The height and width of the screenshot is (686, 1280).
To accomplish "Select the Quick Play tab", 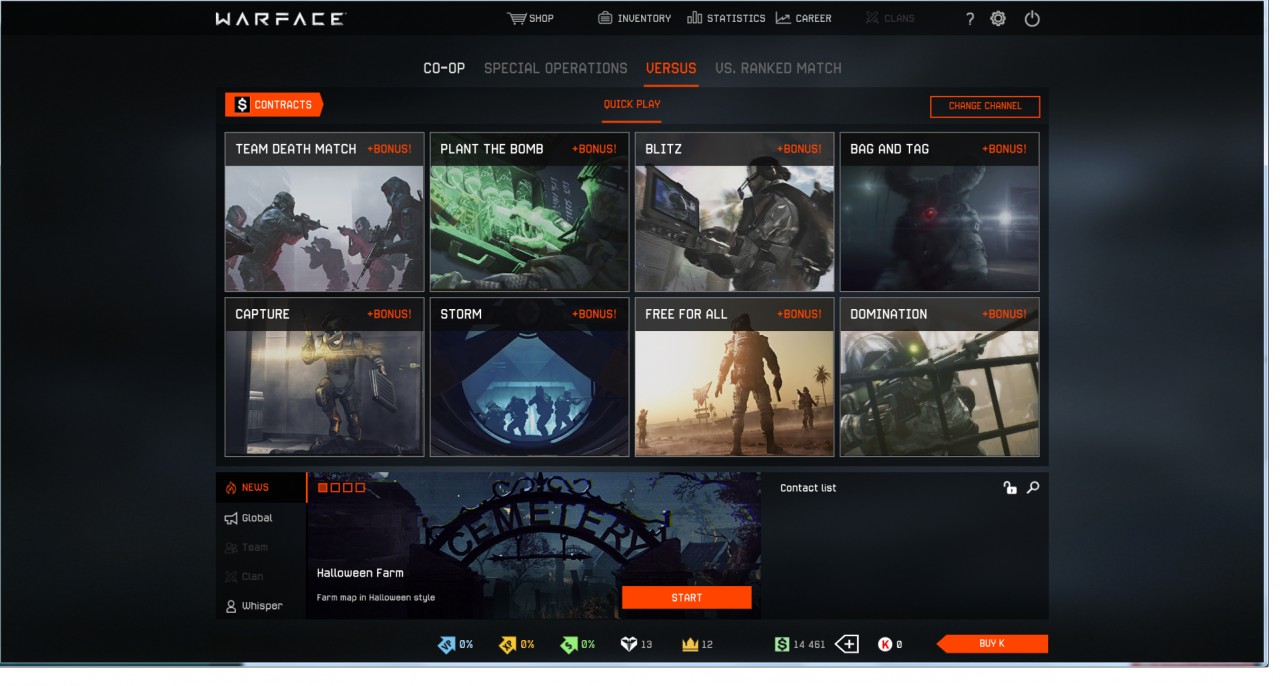I will pyautogui.click(x=632, y=104).
